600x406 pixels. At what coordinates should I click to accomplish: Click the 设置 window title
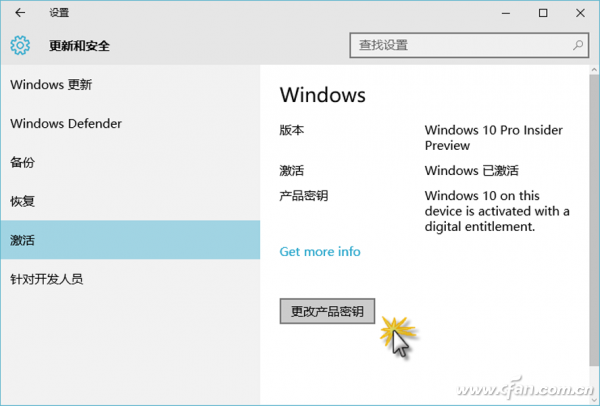pyautogui.click(x=59, y=13)
